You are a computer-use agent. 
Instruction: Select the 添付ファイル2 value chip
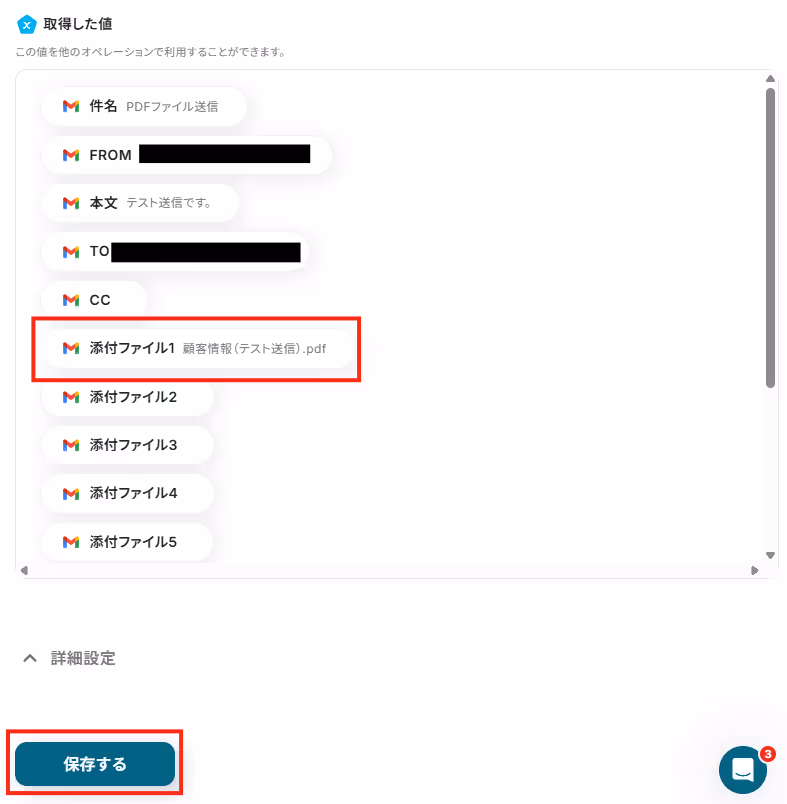[127, 397]
